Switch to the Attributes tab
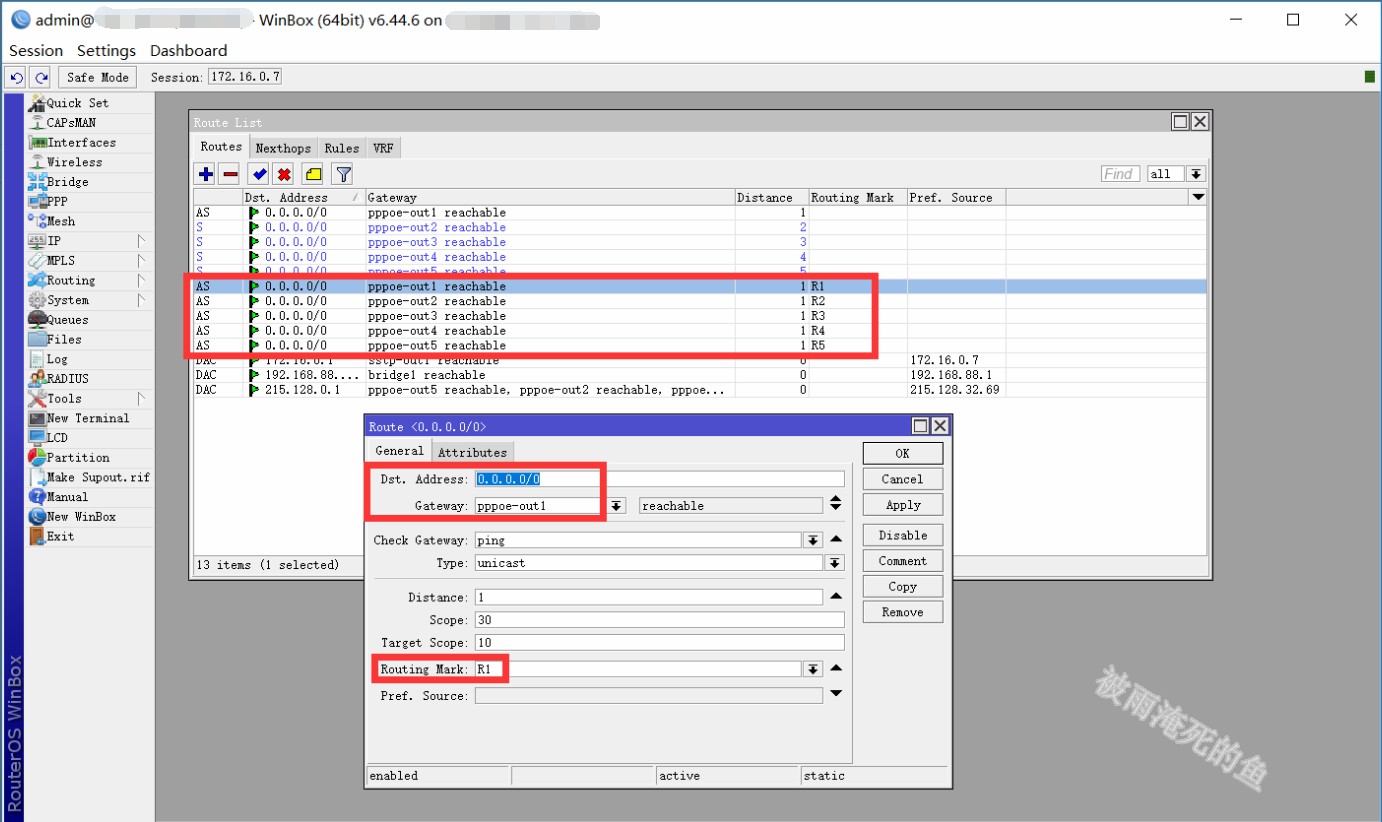This screenshot has height=822, width=1382. 472,452
